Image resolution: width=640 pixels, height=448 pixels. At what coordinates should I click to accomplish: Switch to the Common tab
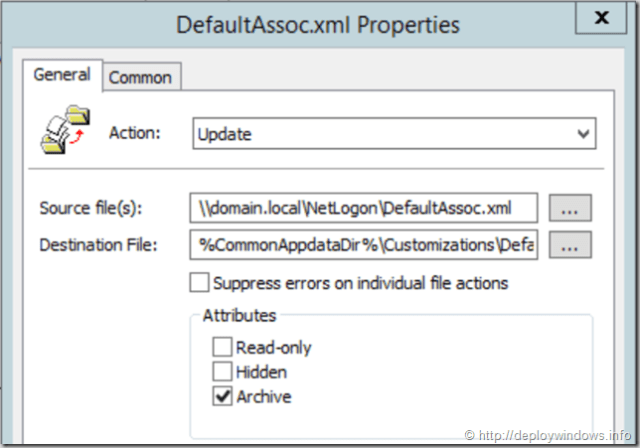click(x=140, y=77)
